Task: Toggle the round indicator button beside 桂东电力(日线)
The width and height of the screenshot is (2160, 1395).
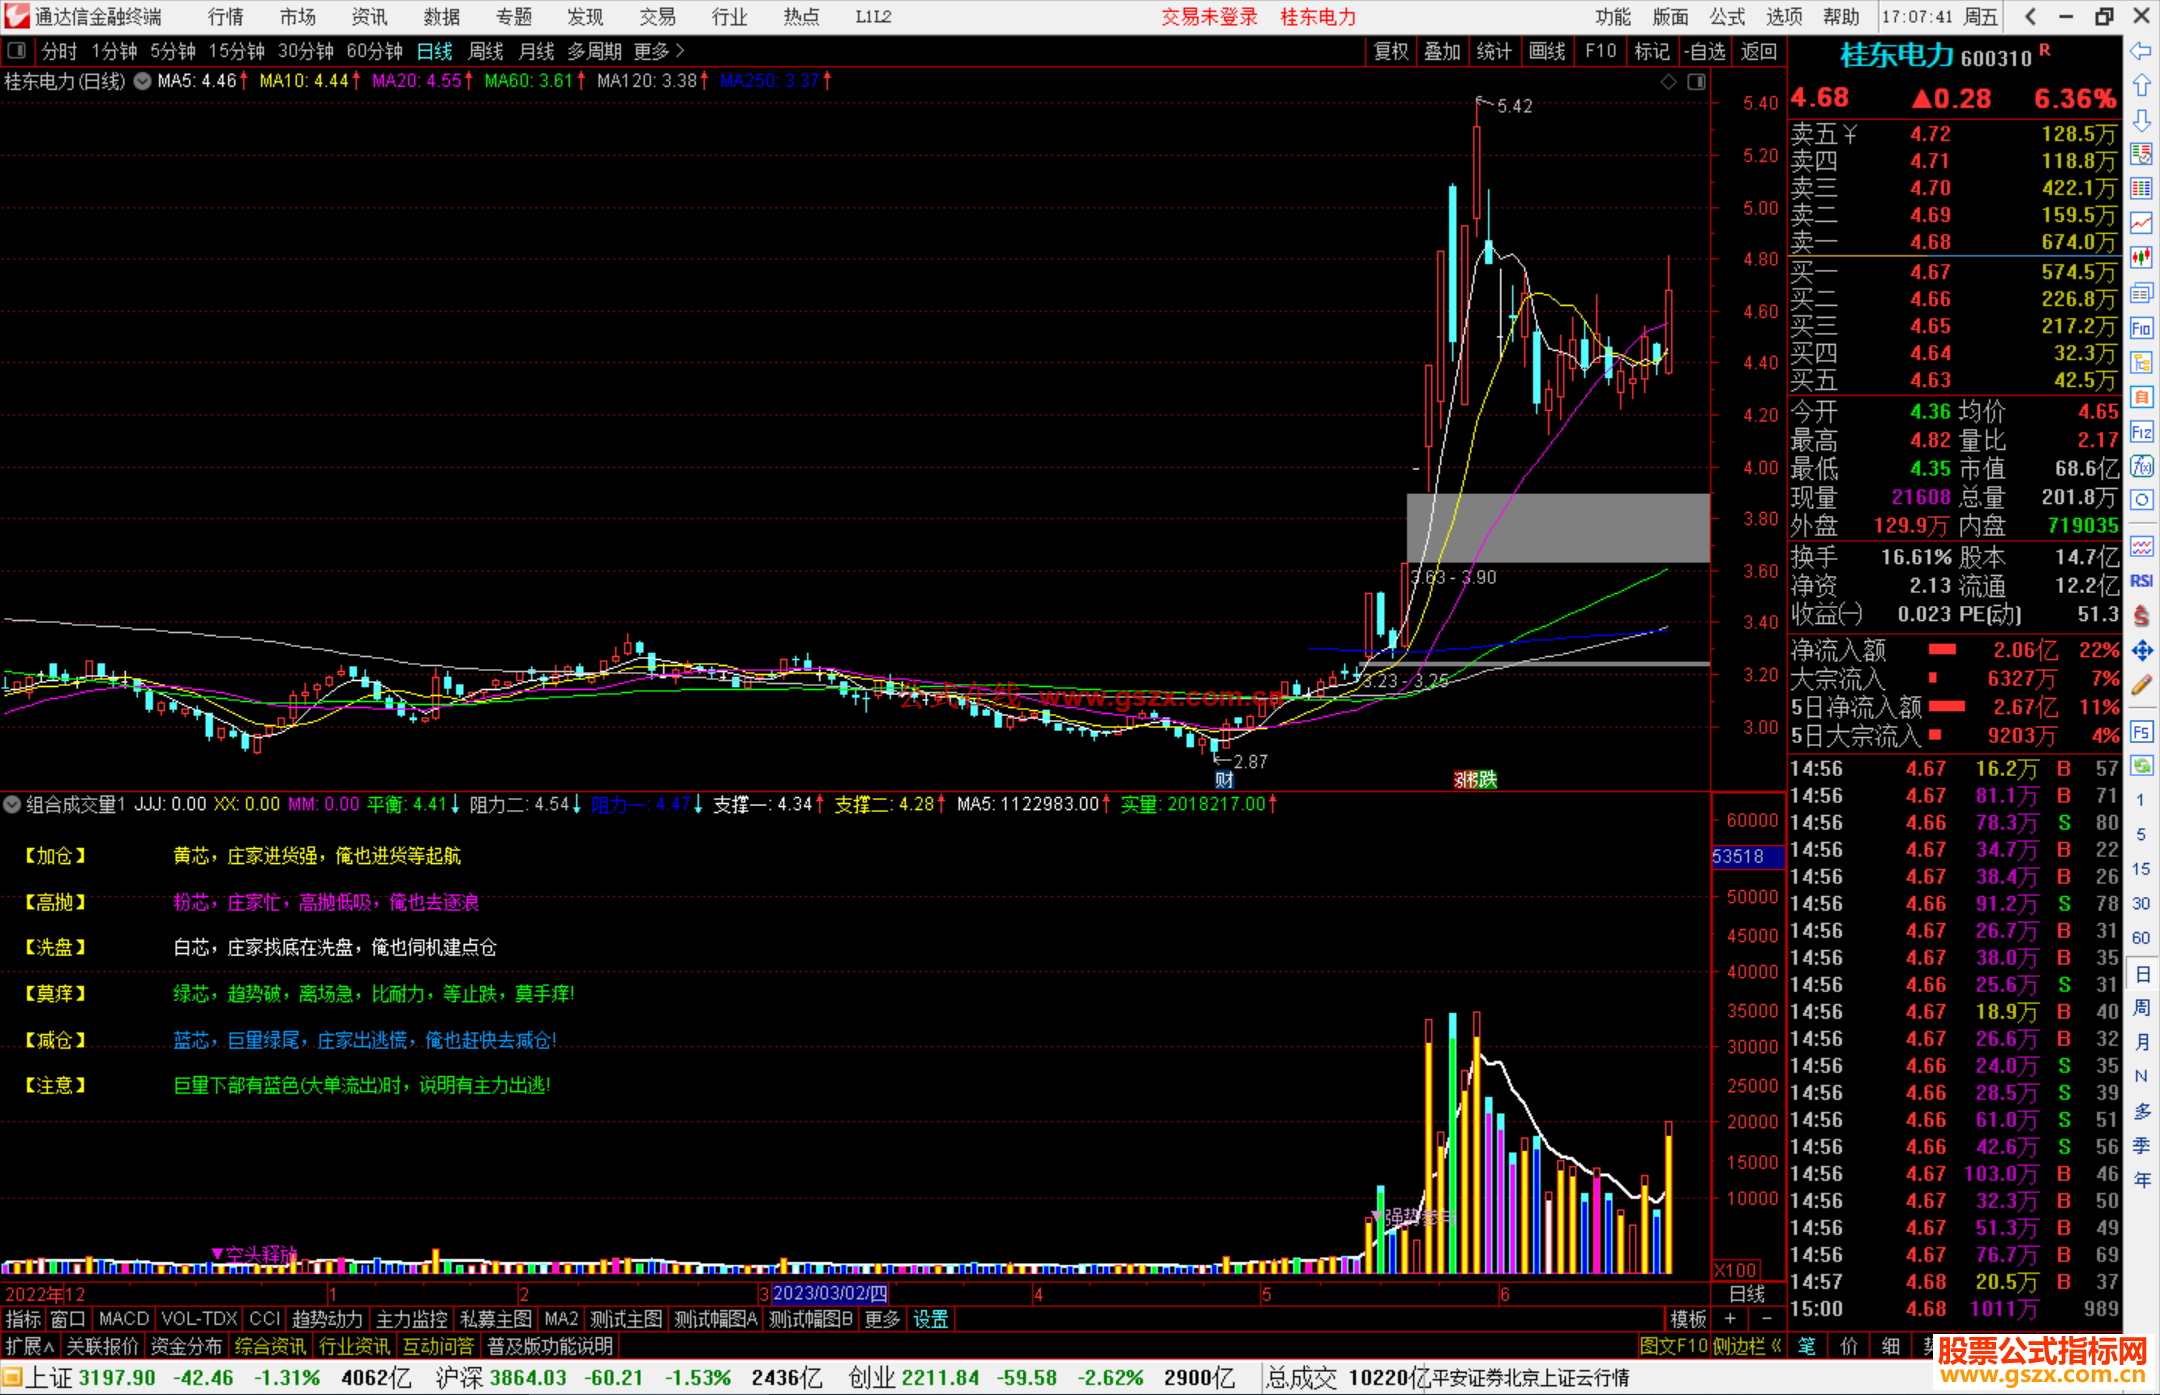Action: [143, 81]
